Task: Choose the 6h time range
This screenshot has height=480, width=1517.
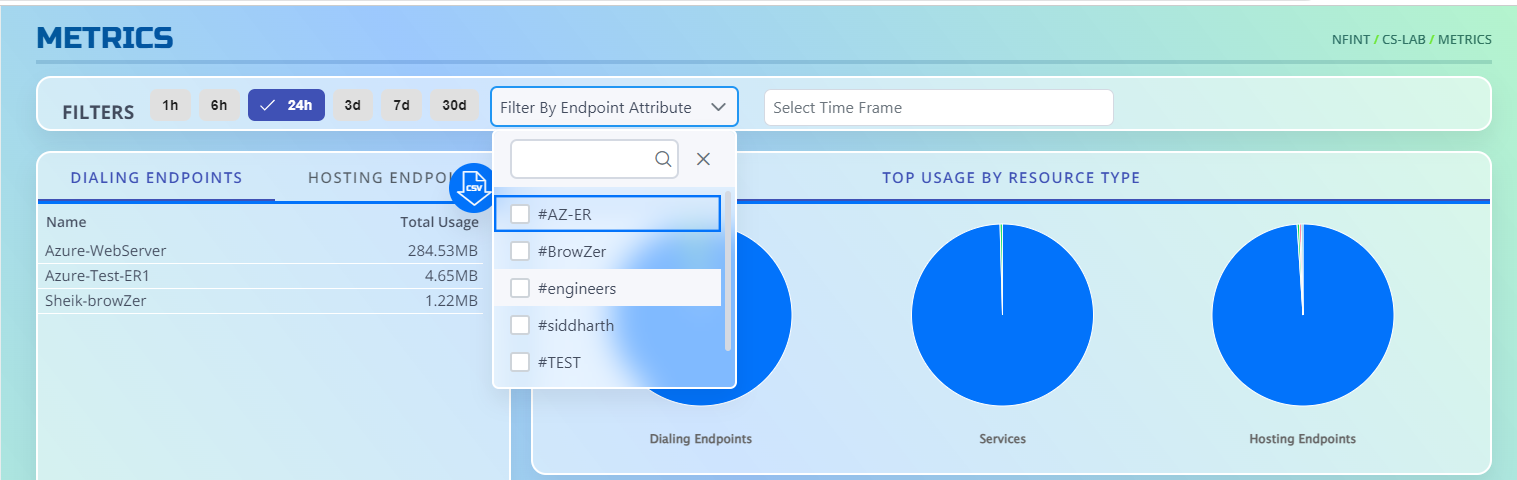Action: (219, 105)
